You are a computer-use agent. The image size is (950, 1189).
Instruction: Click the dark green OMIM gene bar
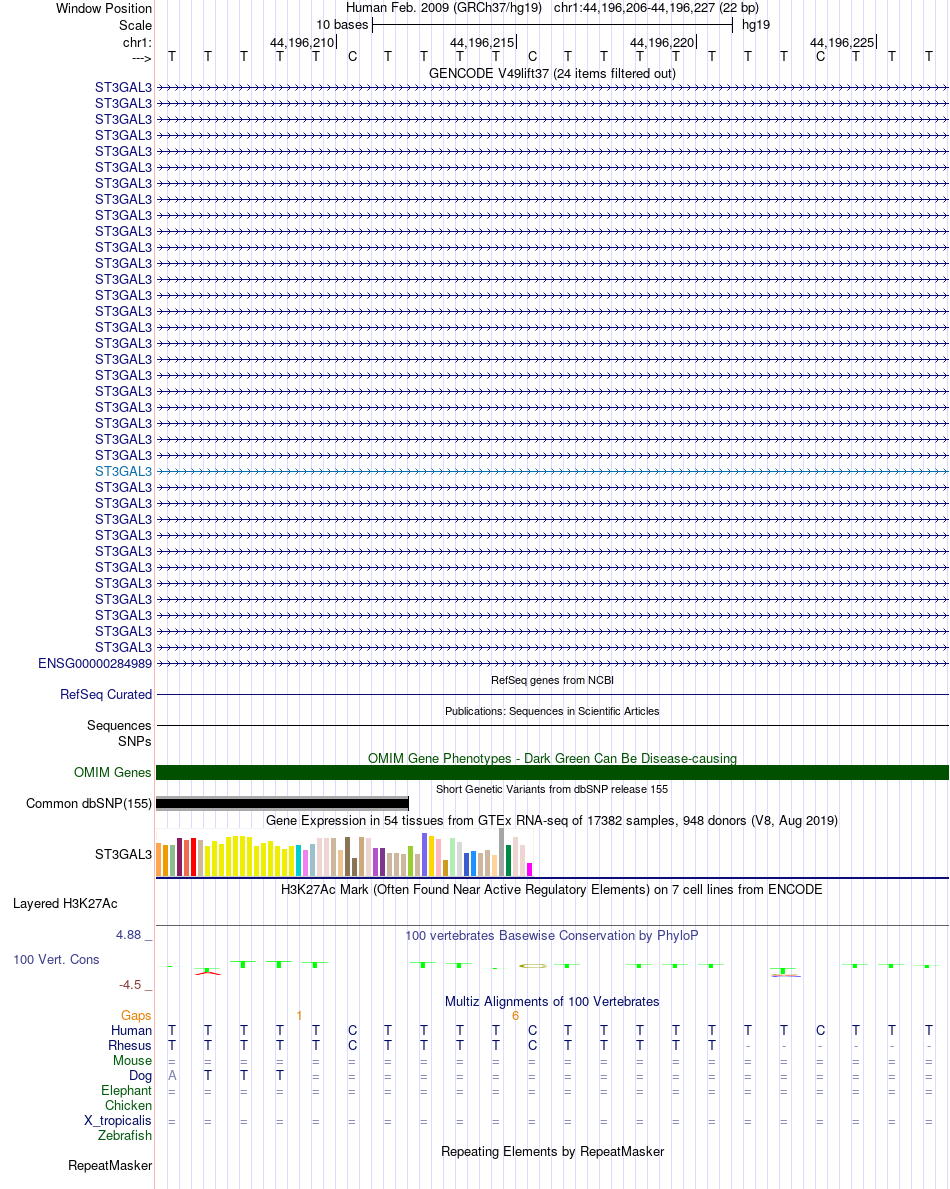[x=552, y=773]
